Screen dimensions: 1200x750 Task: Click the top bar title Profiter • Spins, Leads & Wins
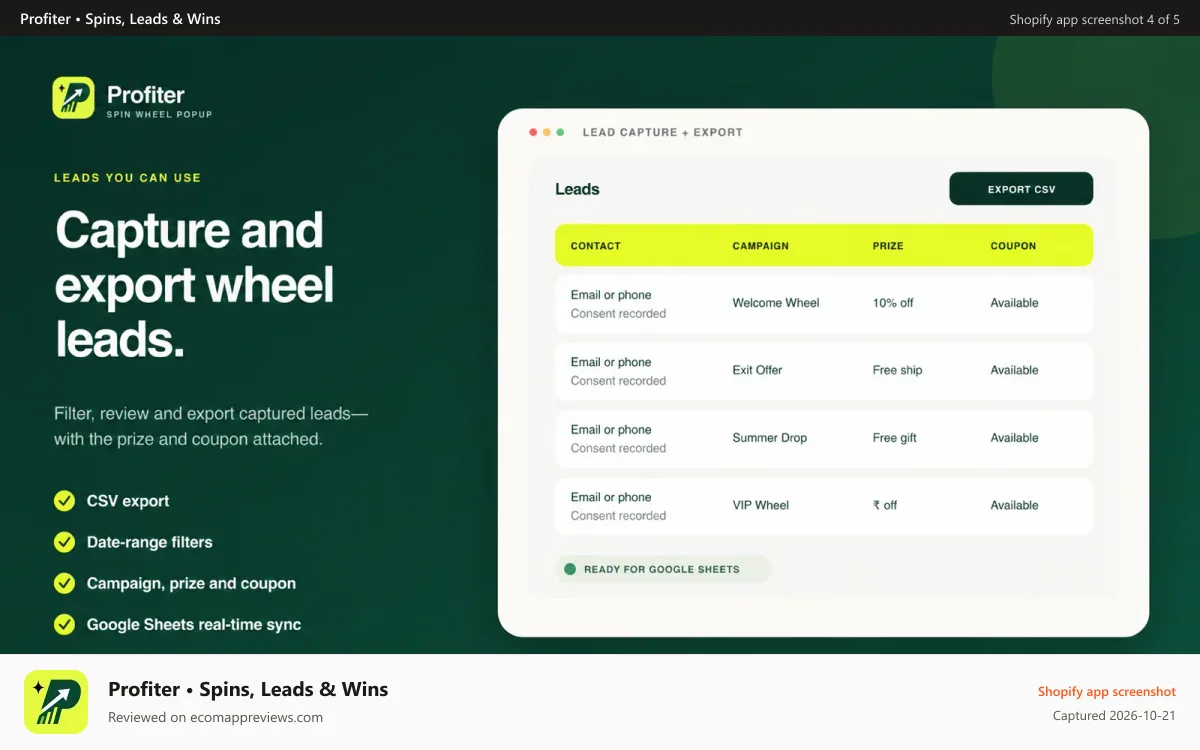click(x=120, y=19)
